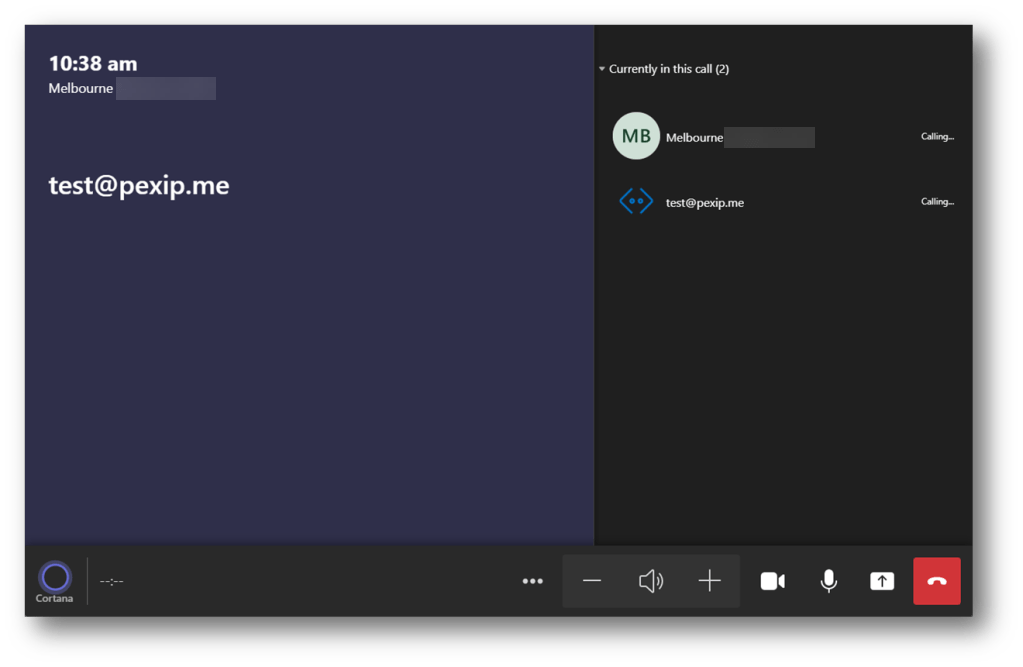Viewport: 1023px width, 667px height.
Task: Increase volume with the plus button
Action: coord(710,581)
